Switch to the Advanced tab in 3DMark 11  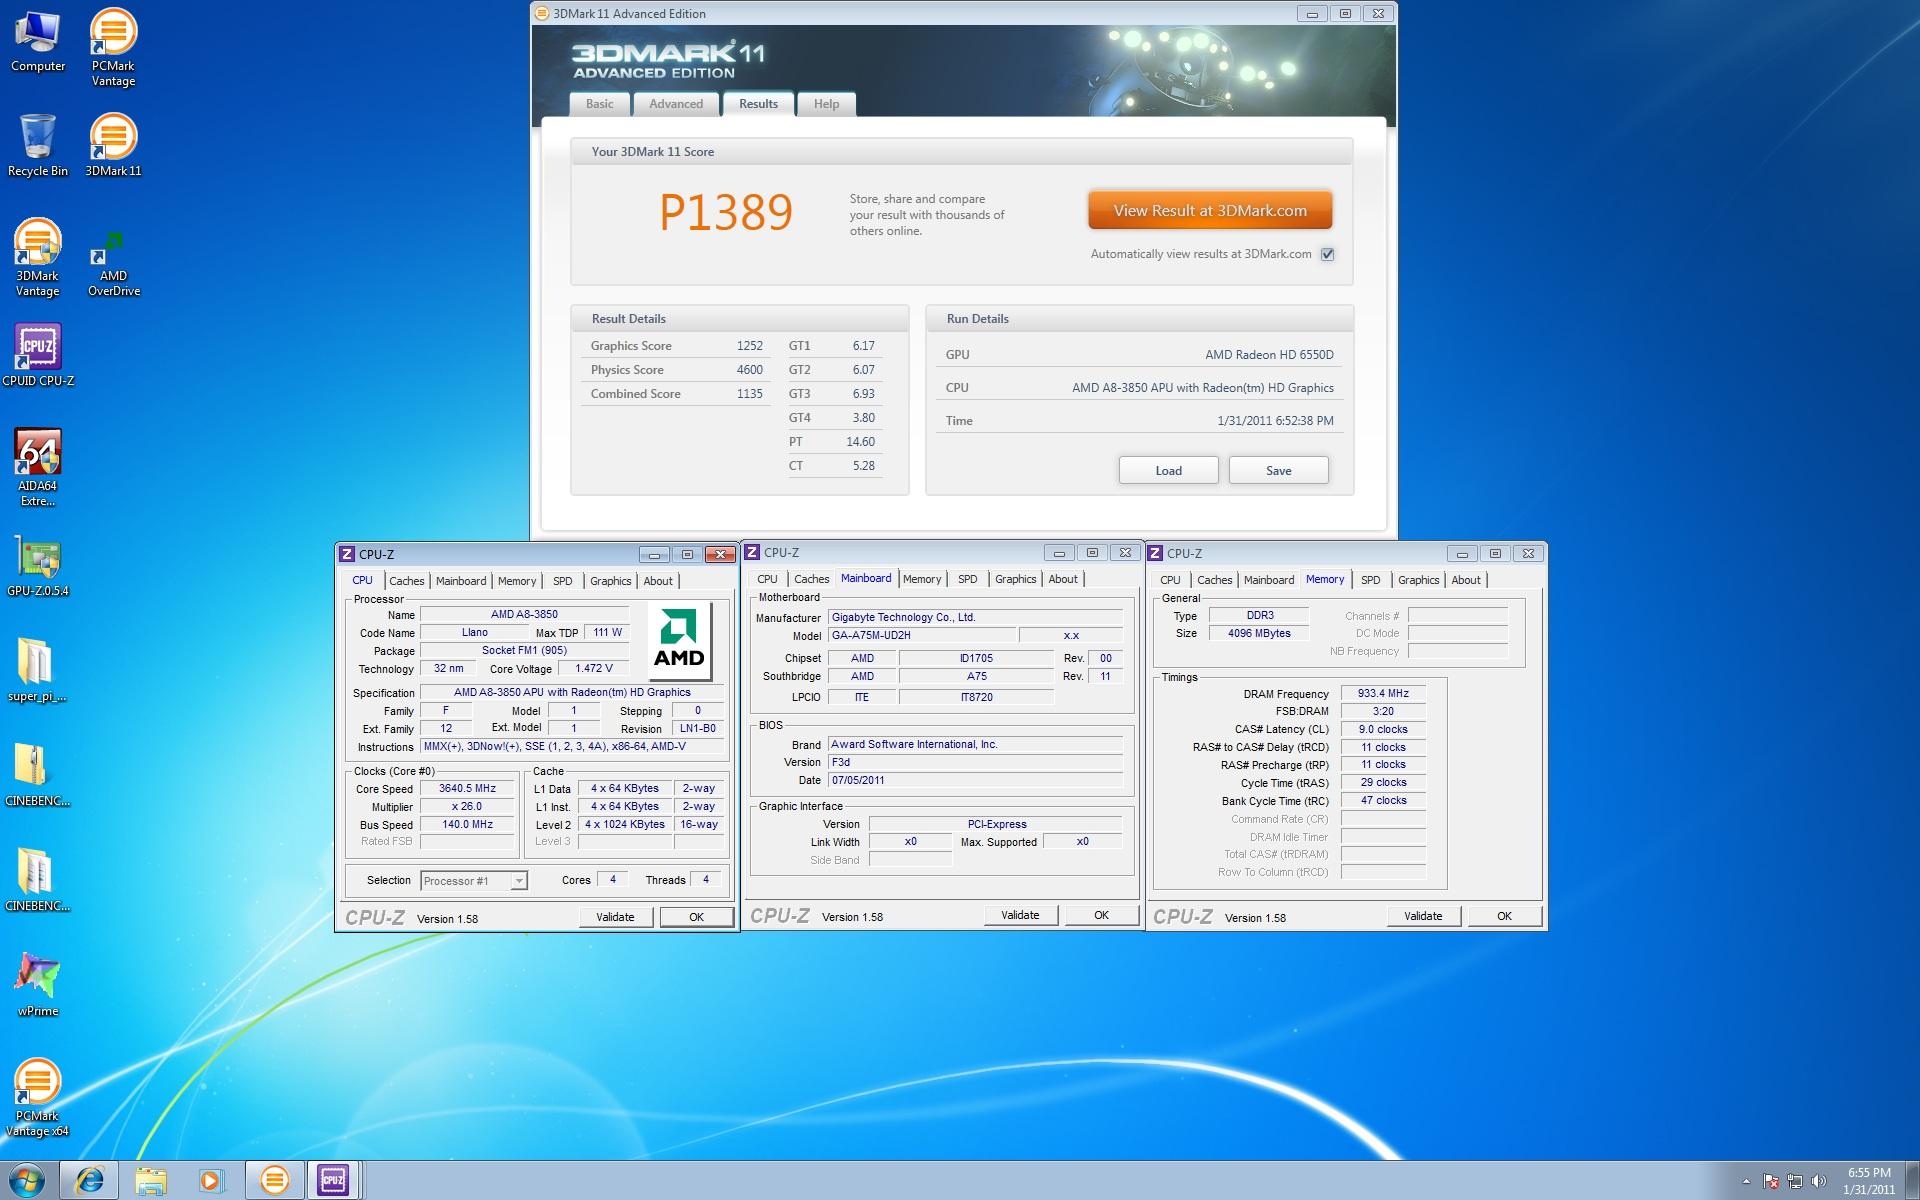[x=676, y=104]
